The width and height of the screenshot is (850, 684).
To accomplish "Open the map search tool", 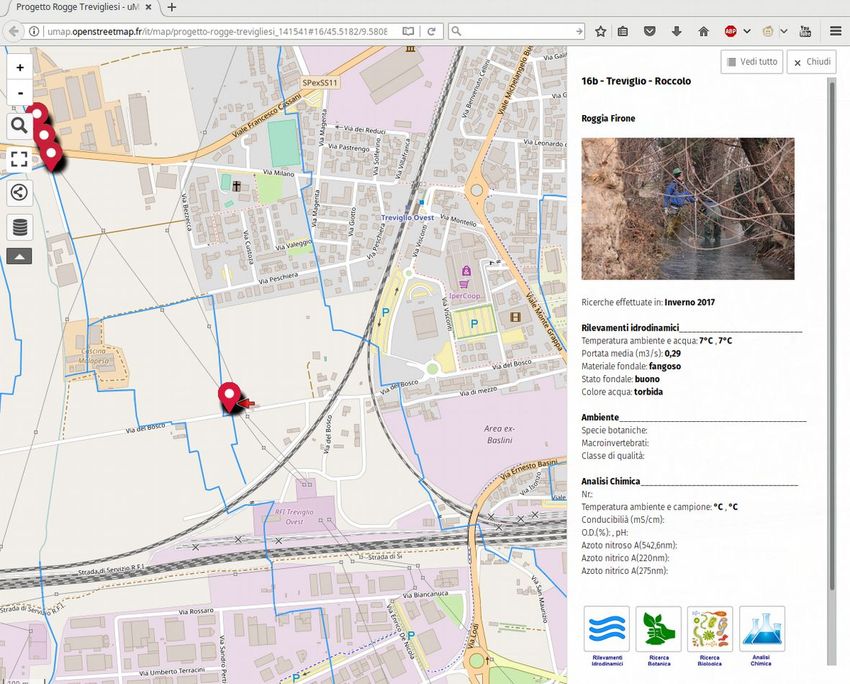I will pyautogui.click(x=20, y=125).
